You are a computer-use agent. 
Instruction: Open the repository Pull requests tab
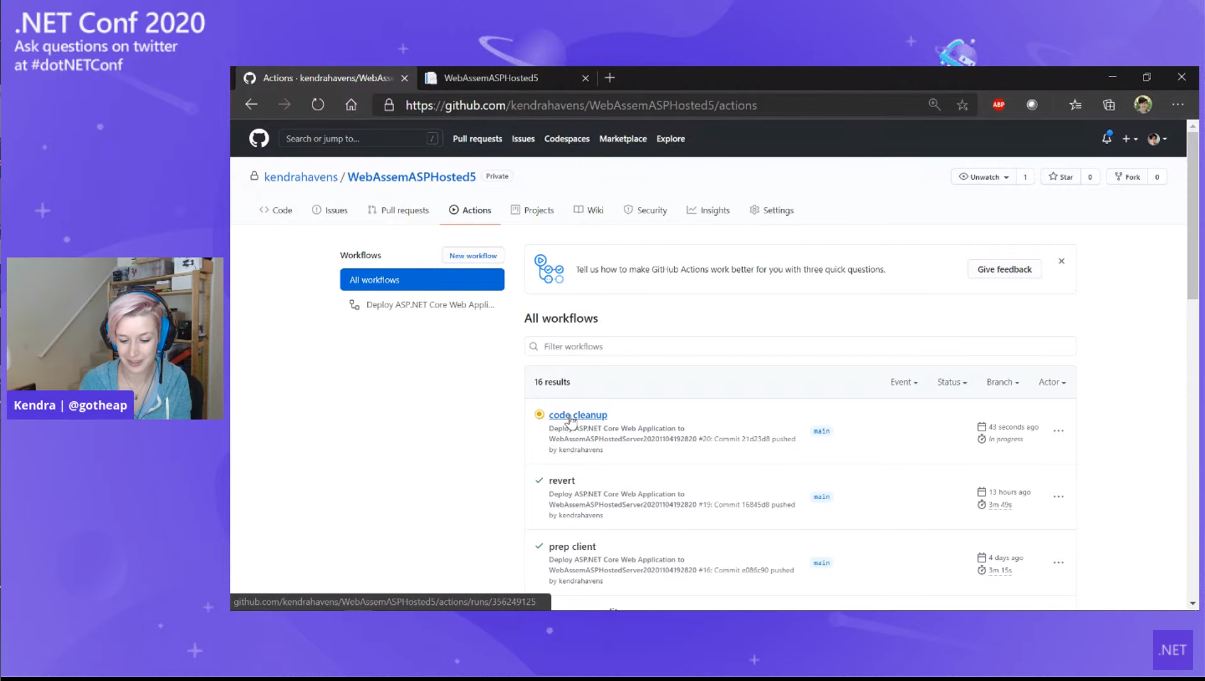398,210
